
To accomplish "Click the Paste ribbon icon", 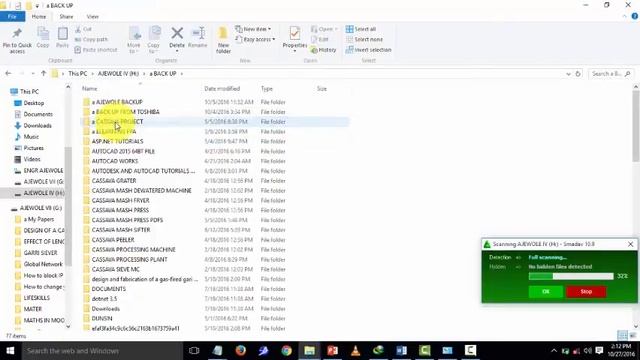I will (x=62, y=38).
